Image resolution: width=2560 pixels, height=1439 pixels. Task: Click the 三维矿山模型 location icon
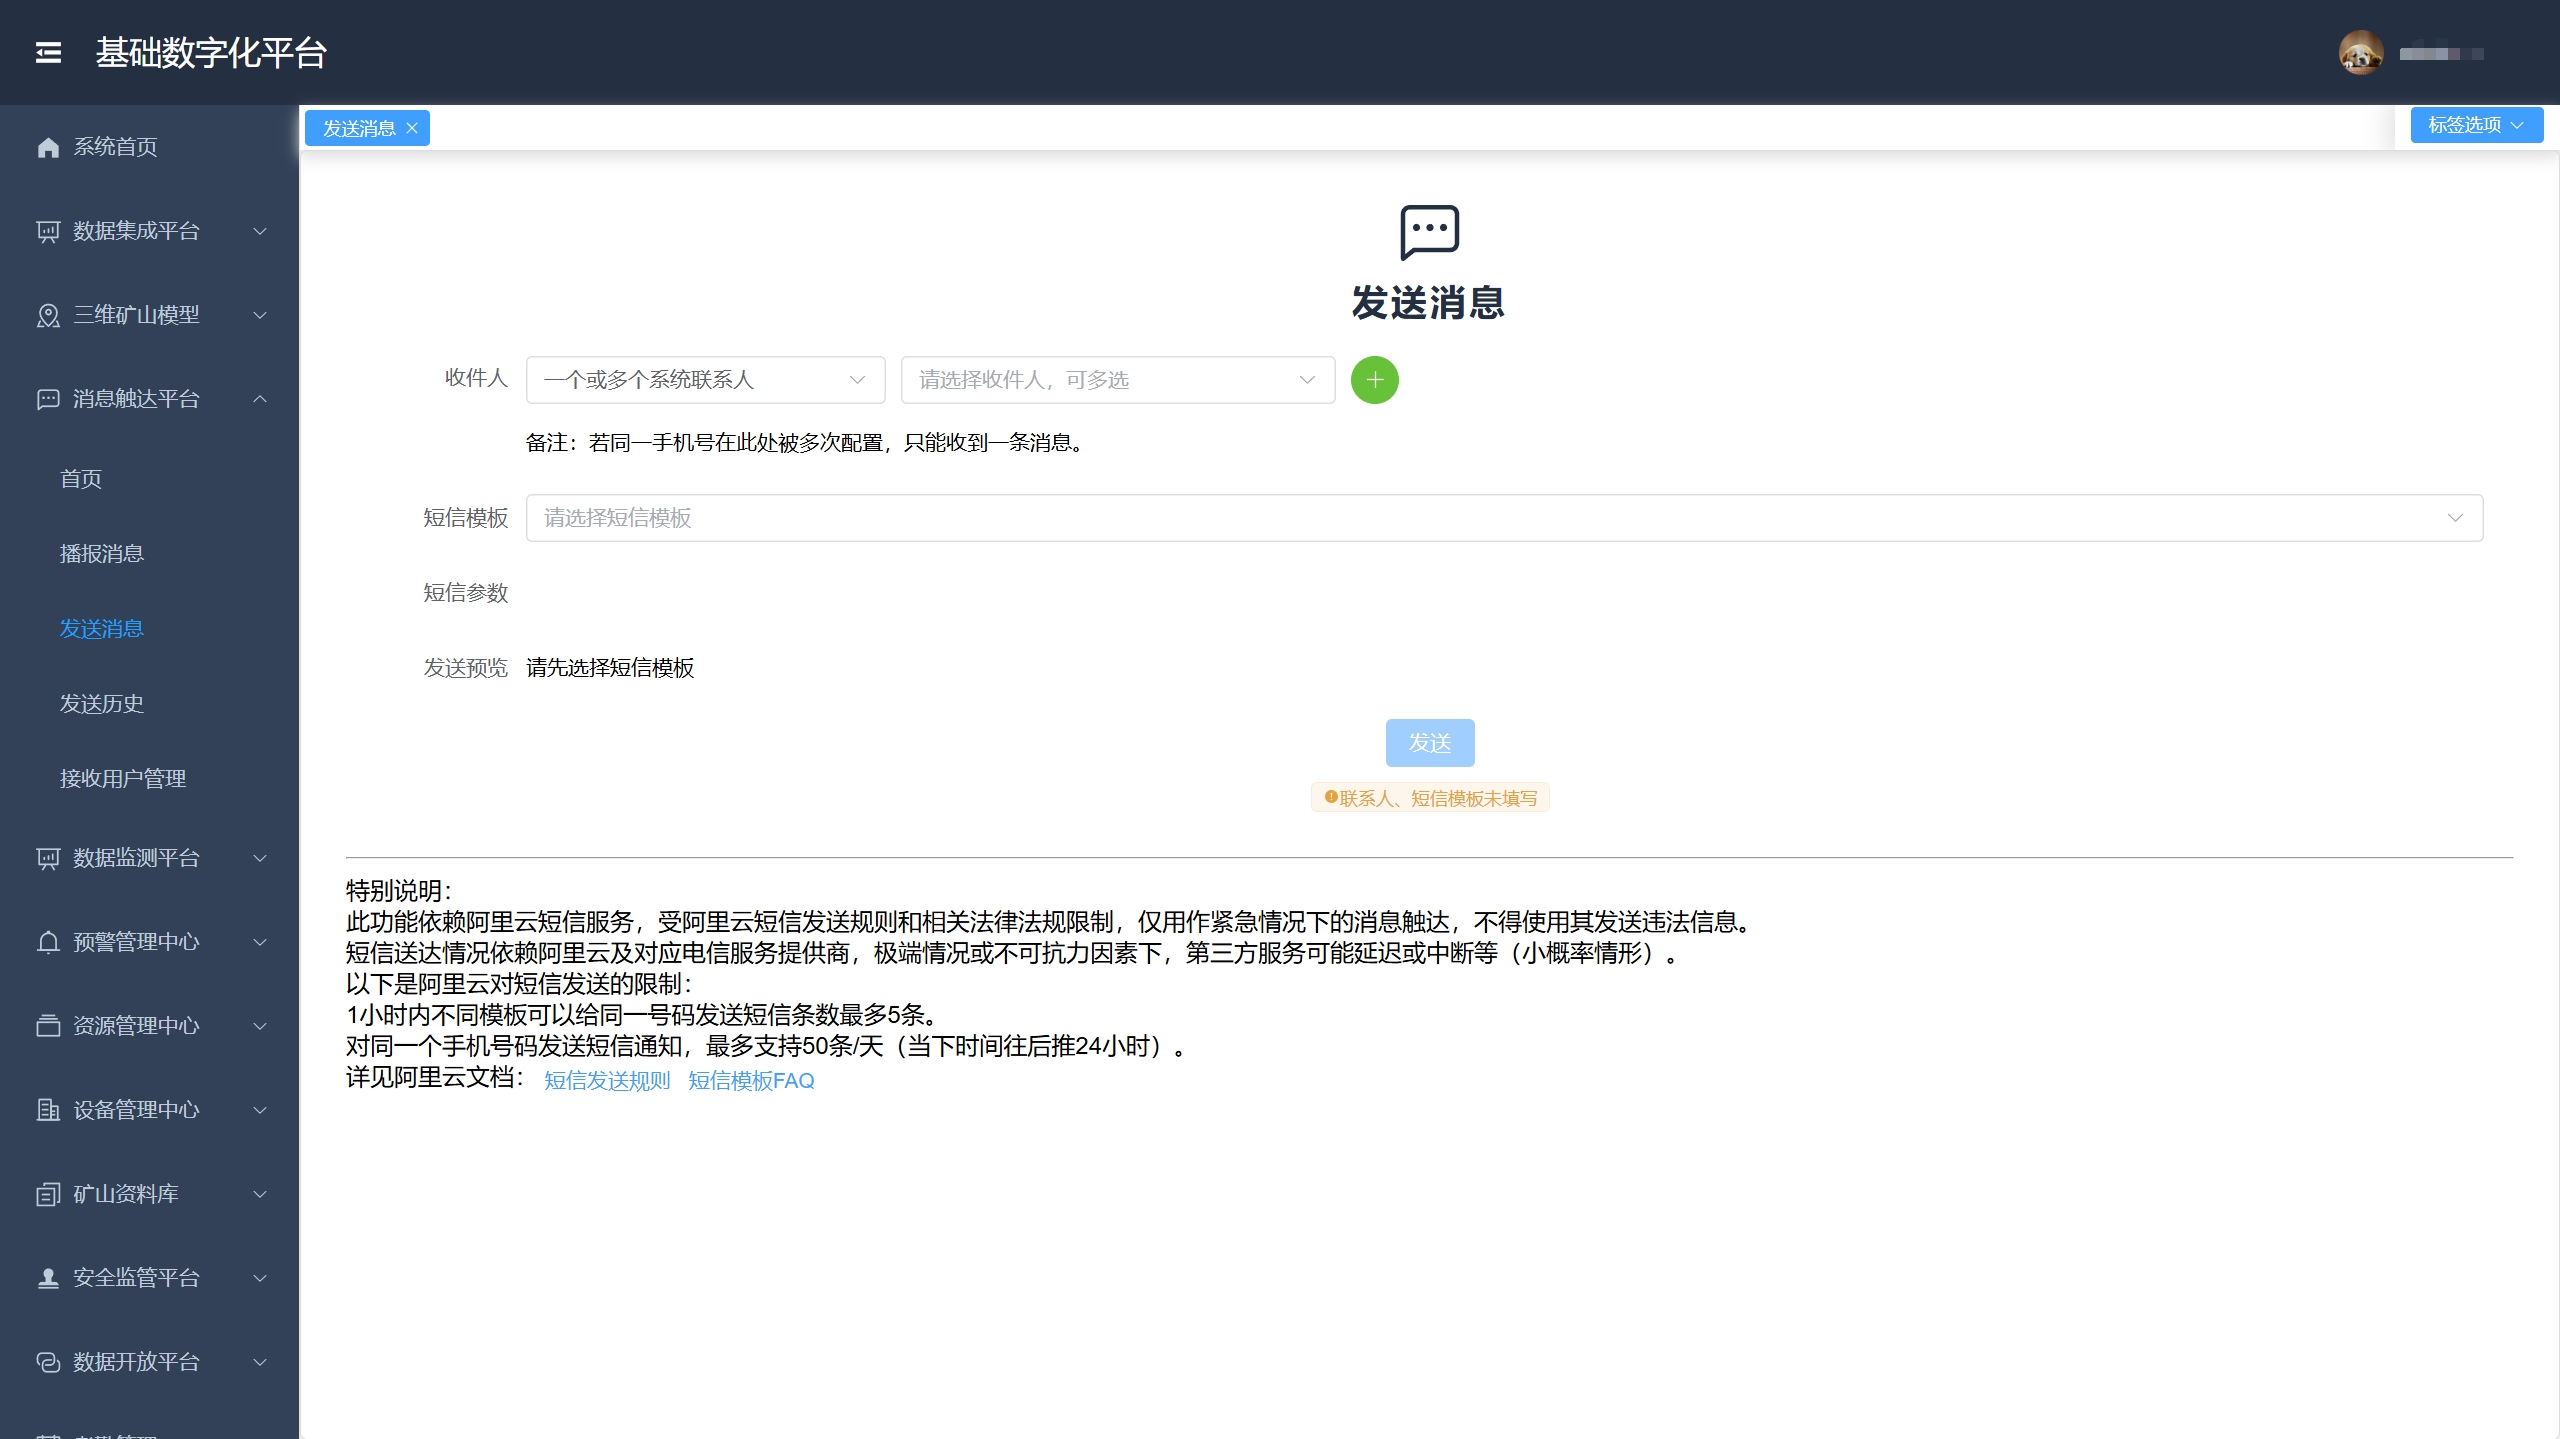[x=48, y=315]
